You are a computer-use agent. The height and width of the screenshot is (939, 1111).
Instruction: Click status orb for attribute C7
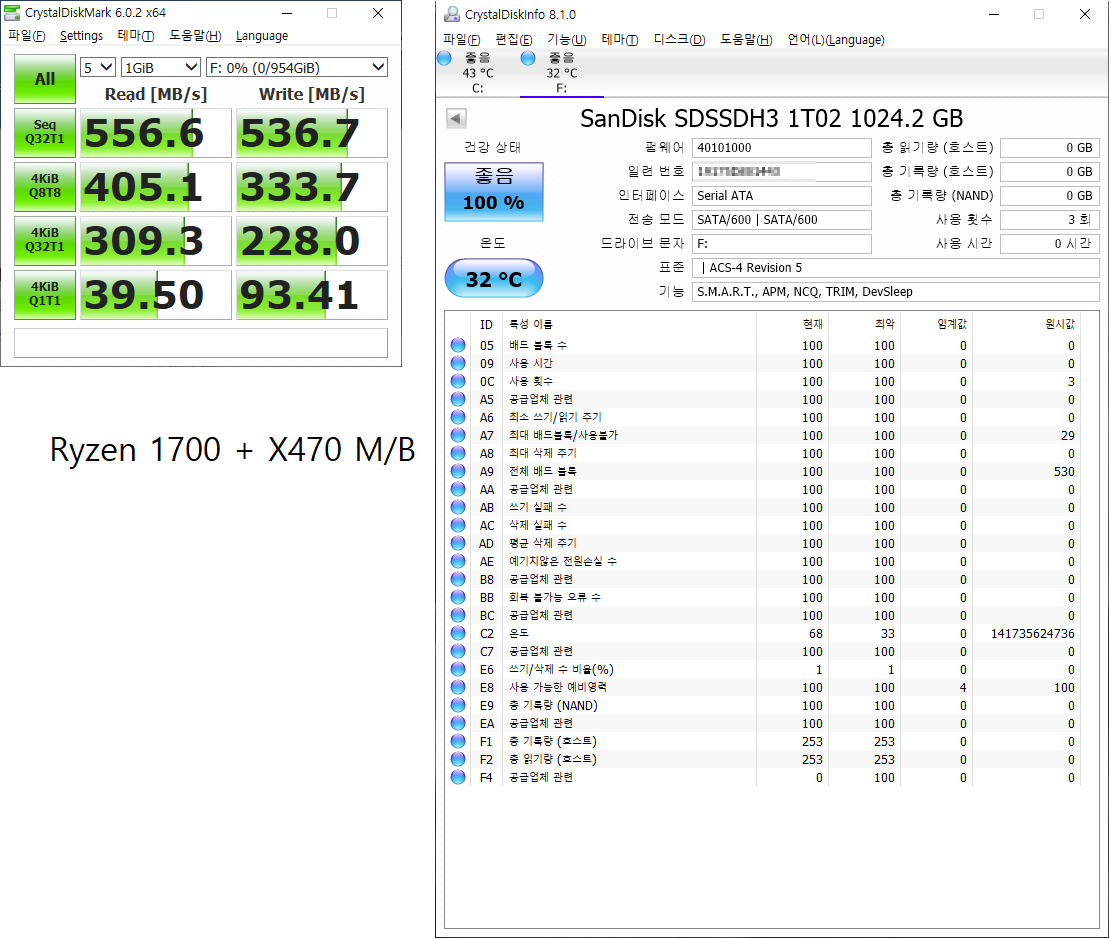pos(458,651)
